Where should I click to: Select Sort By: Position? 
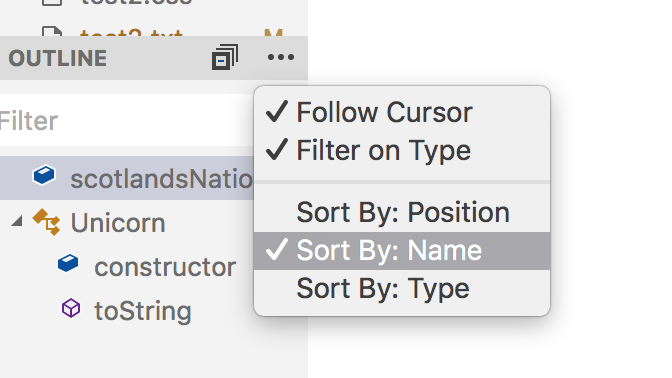coord(402,213)
